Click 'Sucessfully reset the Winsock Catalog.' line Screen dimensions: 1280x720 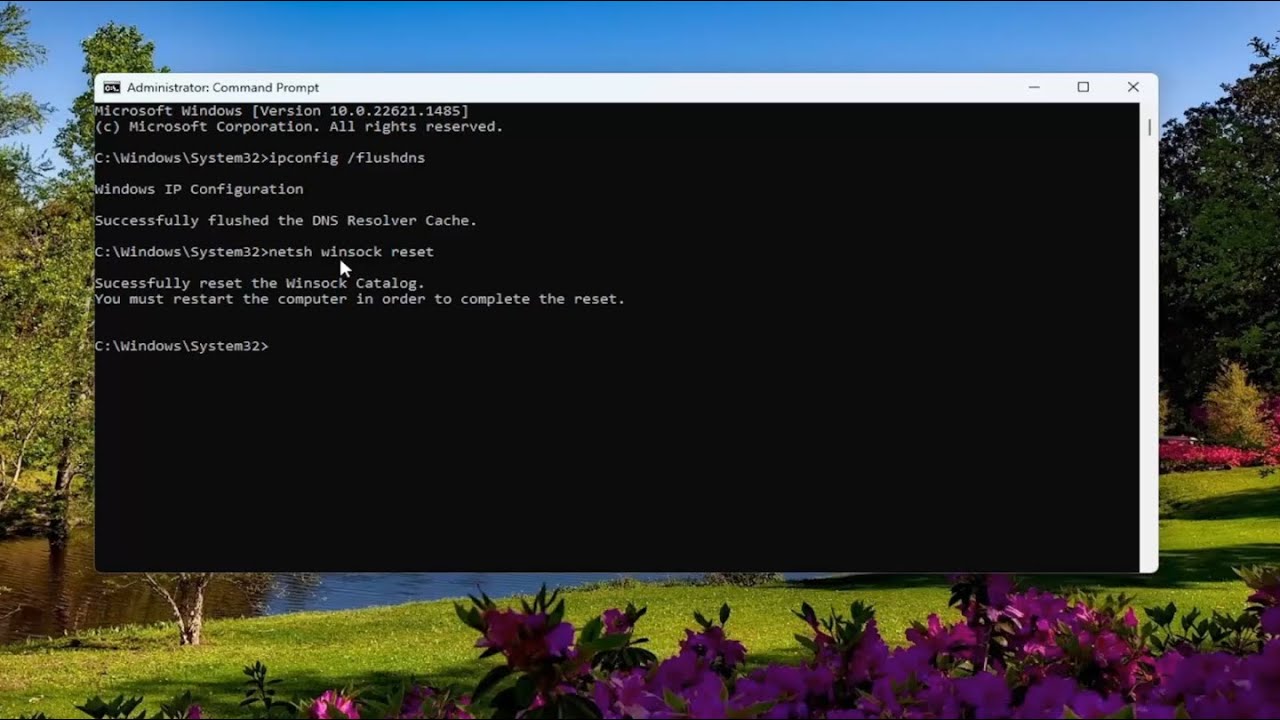pos(260,283)
